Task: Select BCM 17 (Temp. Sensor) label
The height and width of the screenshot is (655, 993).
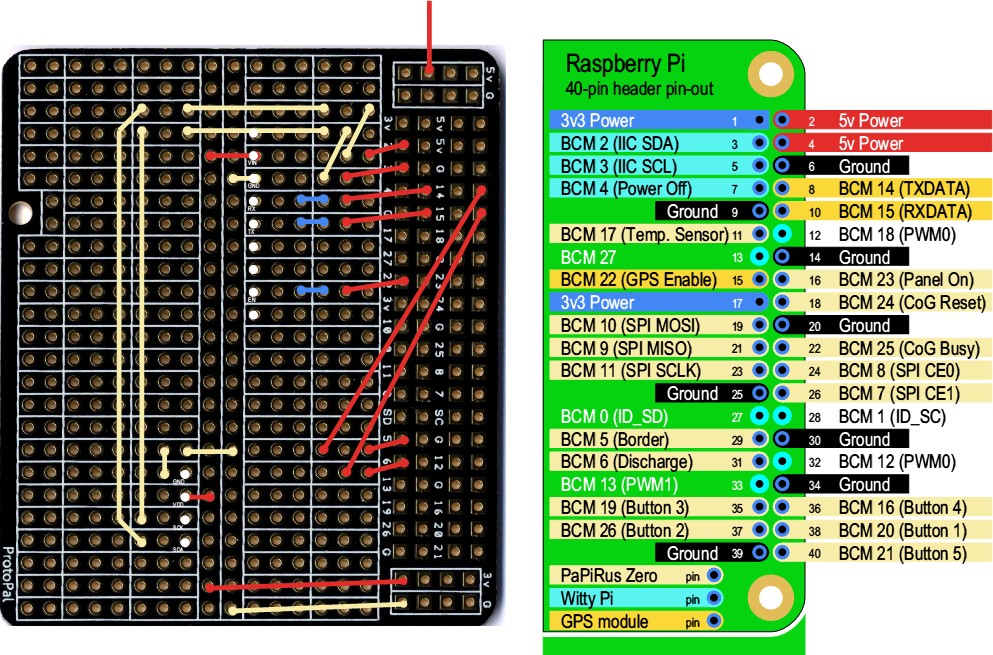Action: 644,234
